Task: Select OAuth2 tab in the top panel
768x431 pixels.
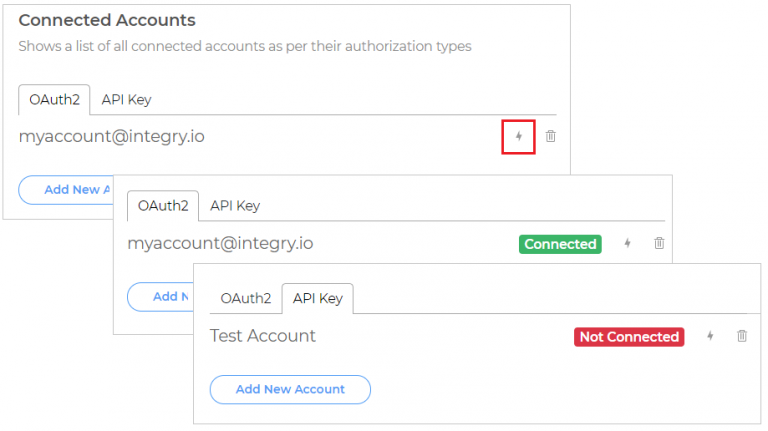Action: pyautogui.click(x=54, y=100)
